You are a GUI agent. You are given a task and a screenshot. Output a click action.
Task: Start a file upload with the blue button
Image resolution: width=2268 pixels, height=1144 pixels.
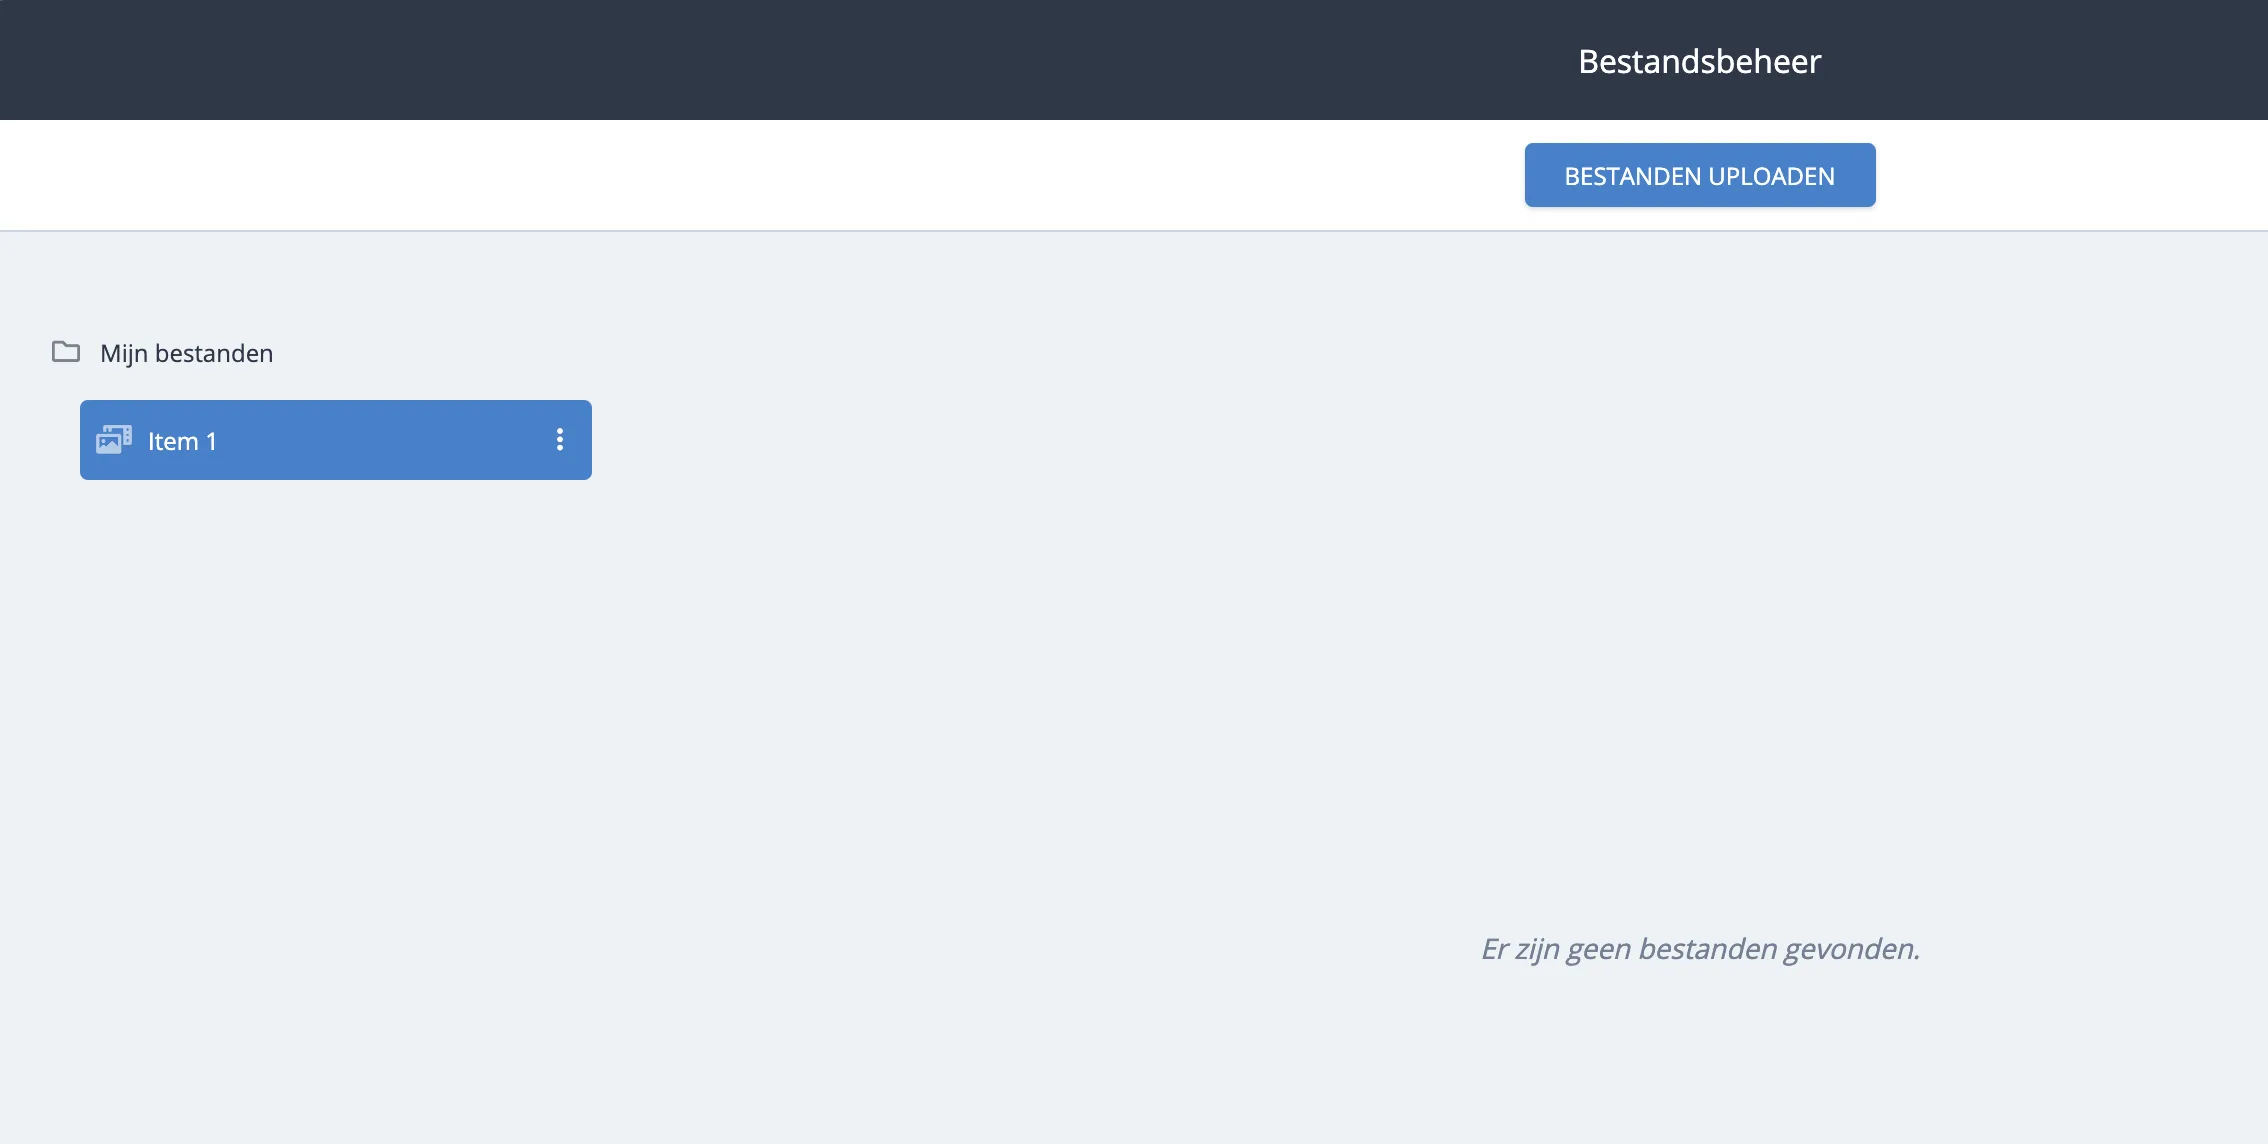[x=1699, y=176]
